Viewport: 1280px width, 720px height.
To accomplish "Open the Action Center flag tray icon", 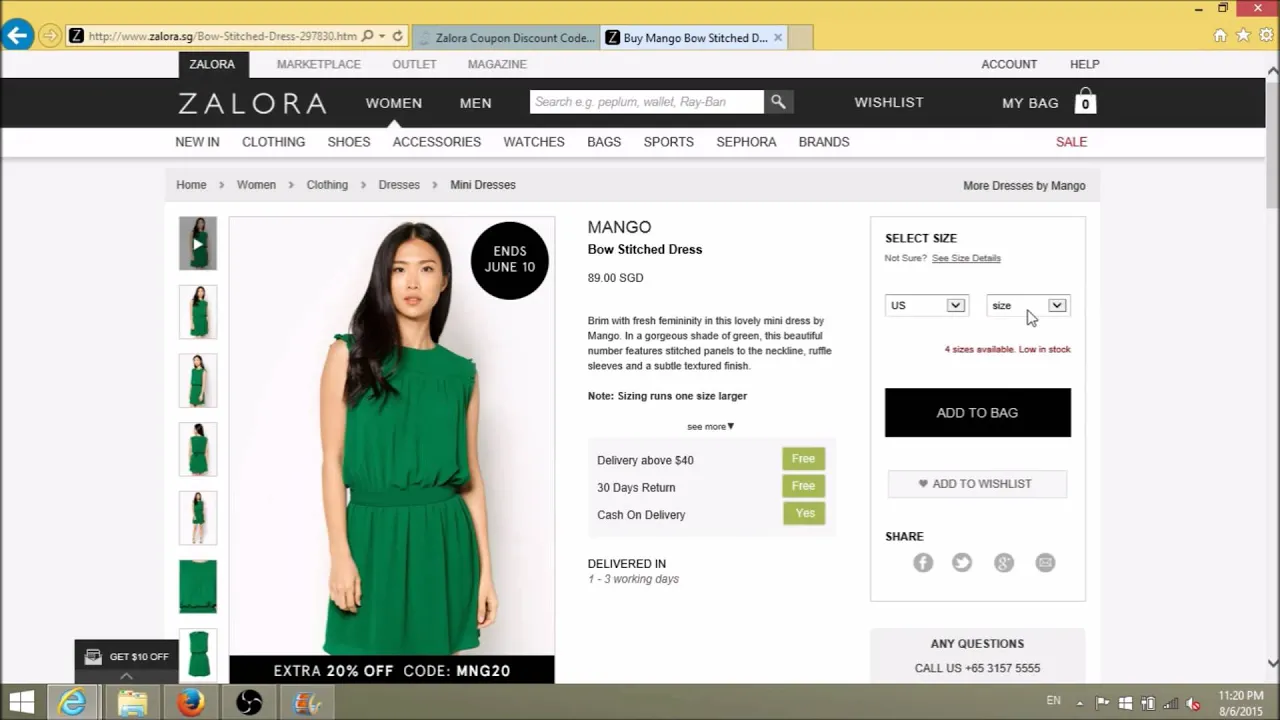I will click(x=1103, y=703).
